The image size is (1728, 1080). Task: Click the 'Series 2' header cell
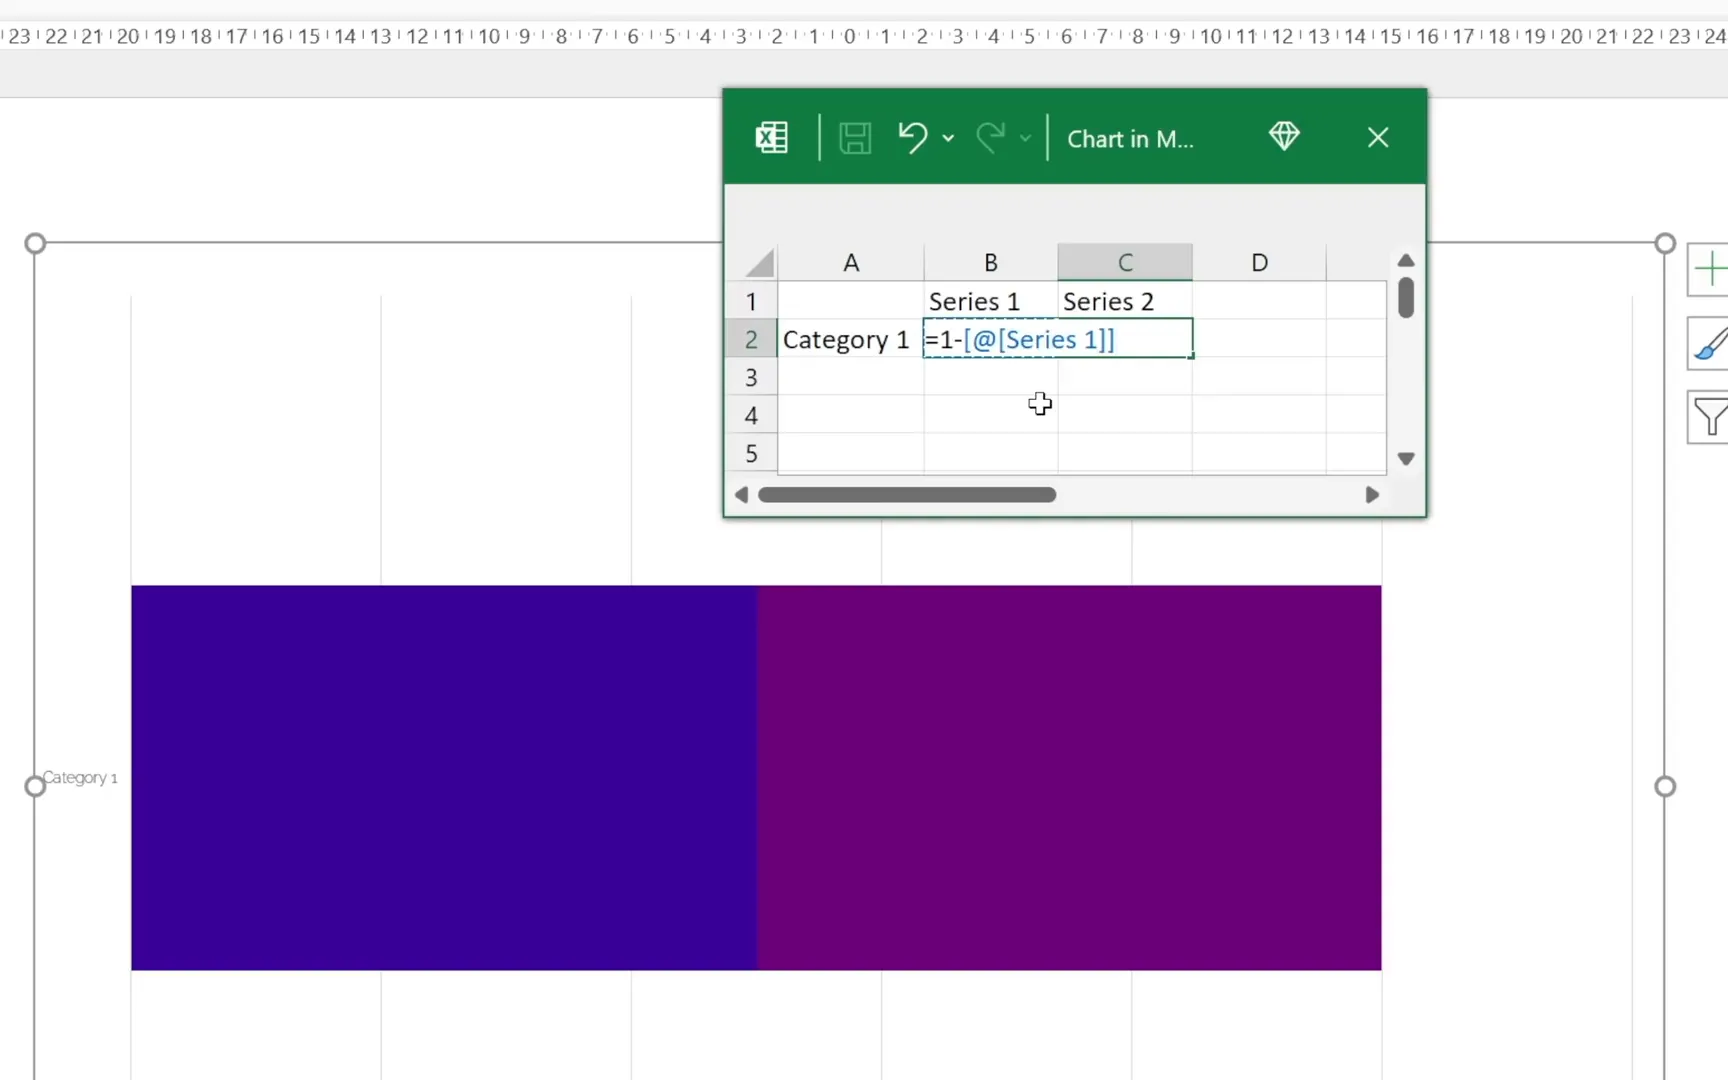tap(1125, 301)
